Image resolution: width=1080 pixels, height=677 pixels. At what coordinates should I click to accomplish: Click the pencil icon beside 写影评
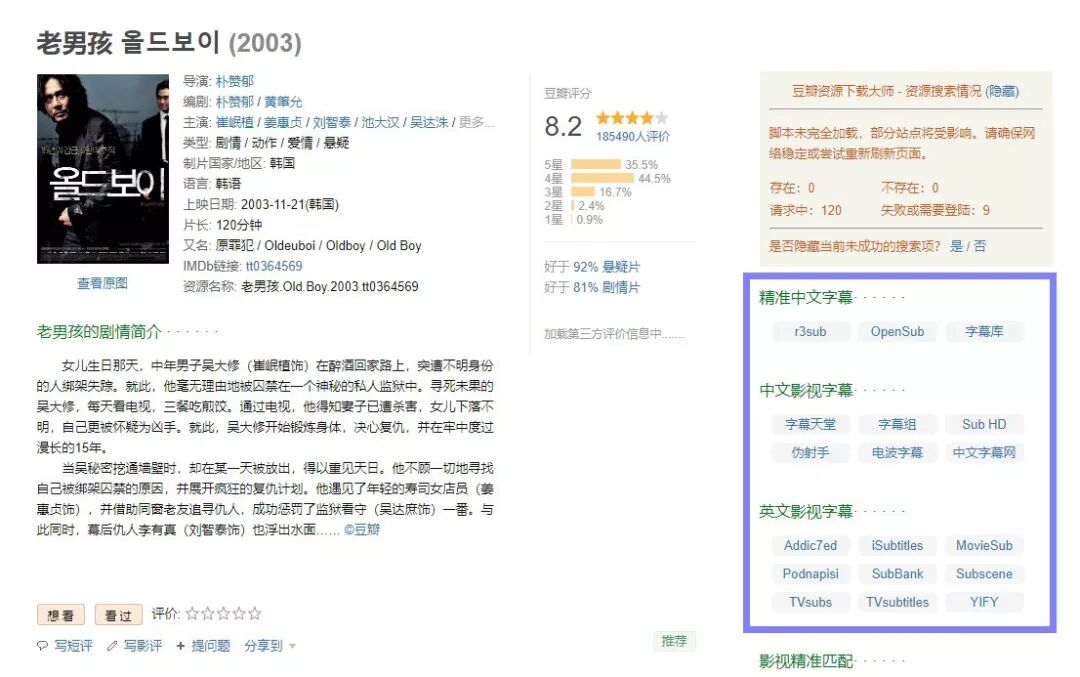click(x=112, y=644)
